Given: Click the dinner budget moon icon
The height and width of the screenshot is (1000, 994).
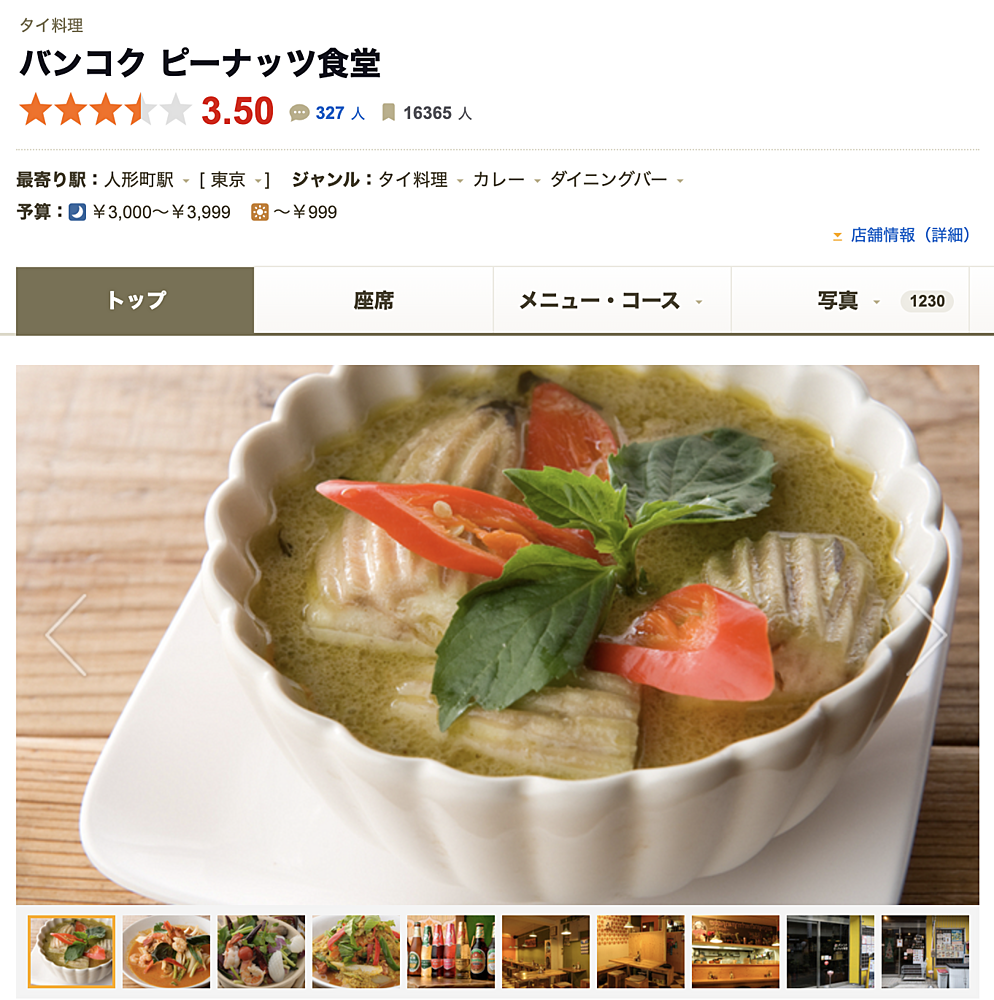Looking at the screenshot, I should [77, 212].
